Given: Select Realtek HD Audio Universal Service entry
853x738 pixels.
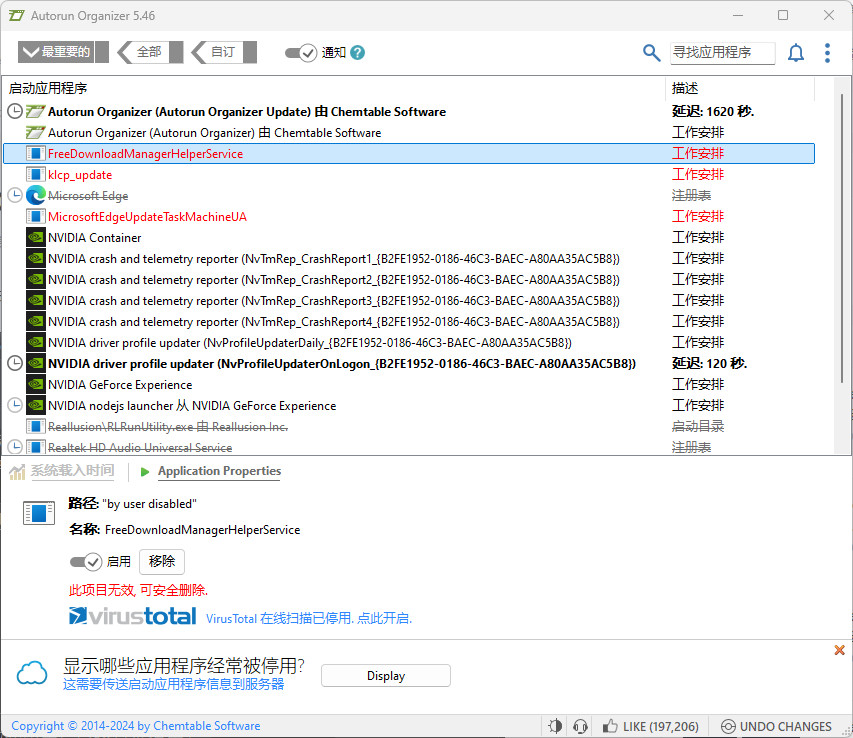Looking at the screenshot, I should (409, 447).
